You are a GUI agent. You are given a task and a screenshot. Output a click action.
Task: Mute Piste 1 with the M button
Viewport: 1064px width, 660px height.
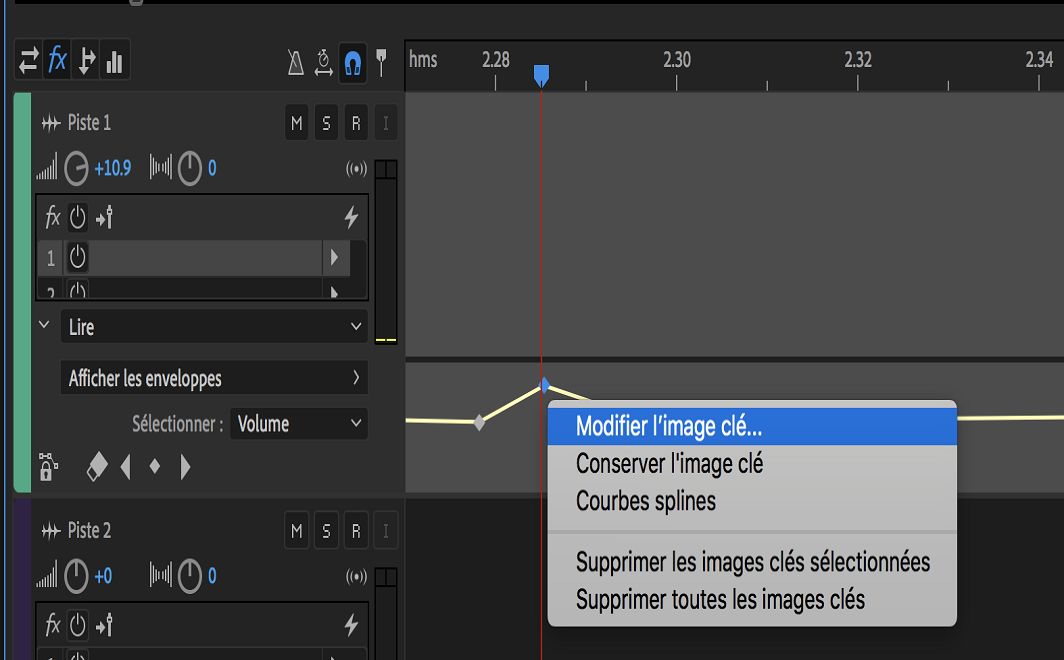point(296,123)
